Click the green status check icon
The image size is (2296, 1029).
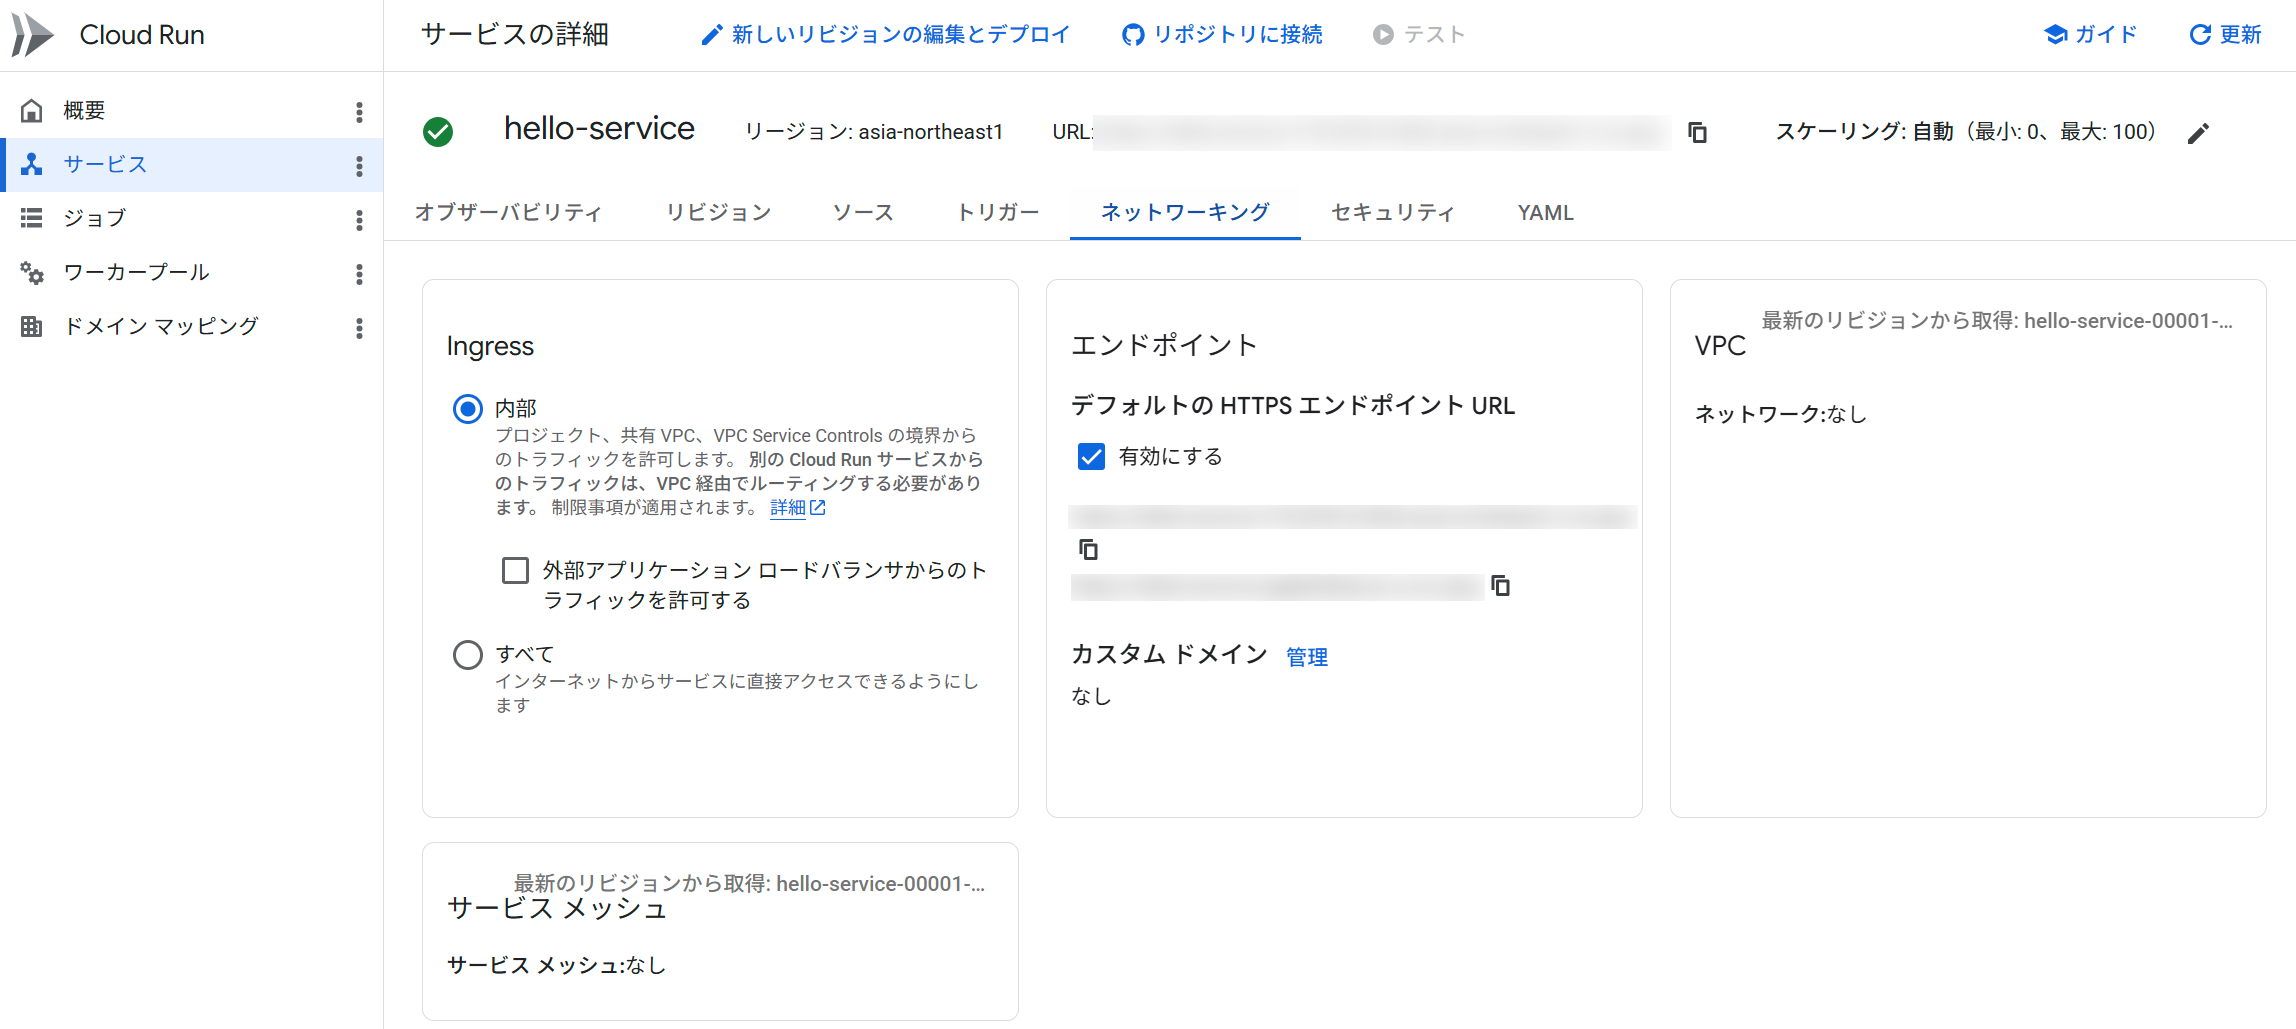pyautogui.click(x=438, y=132)
